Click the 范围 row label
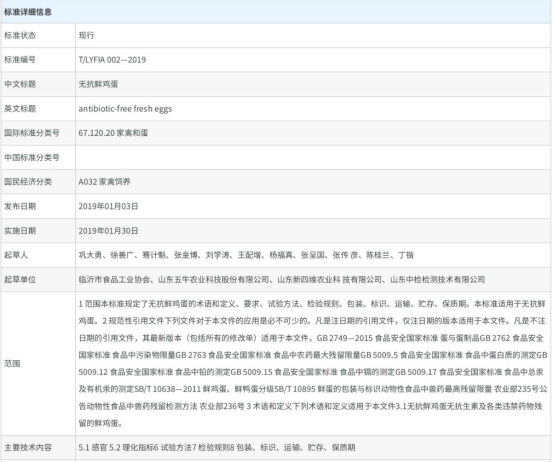The height and width of the screenshot is (462, 554). click(x=12, y=363)
